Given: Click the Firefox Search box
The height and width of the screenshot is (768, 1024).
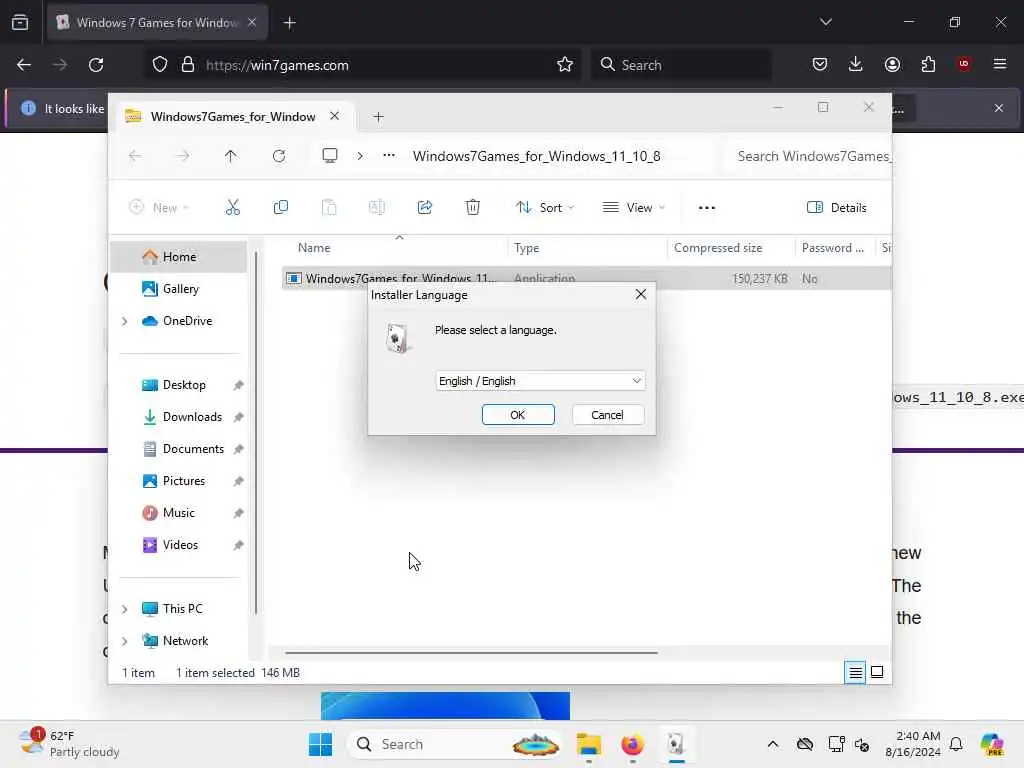Looking at the screenshot, I should pyautogui.click(x=680, y=65).
